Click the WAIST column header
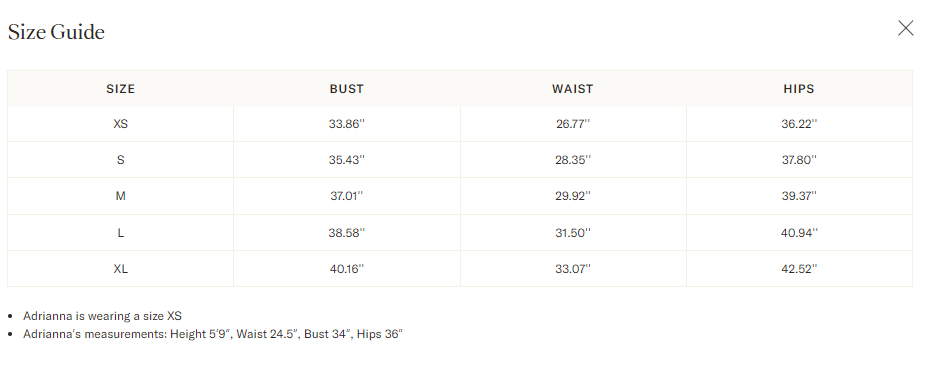This screenshot has width=933, height=381. [x=572, y=89]
